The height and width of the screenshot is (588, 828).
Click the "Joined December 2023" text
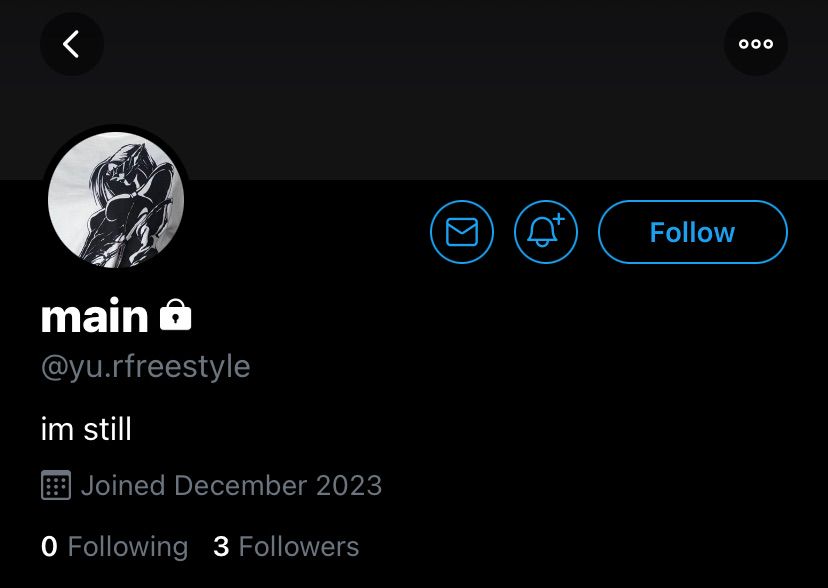(x=231, y=486)
